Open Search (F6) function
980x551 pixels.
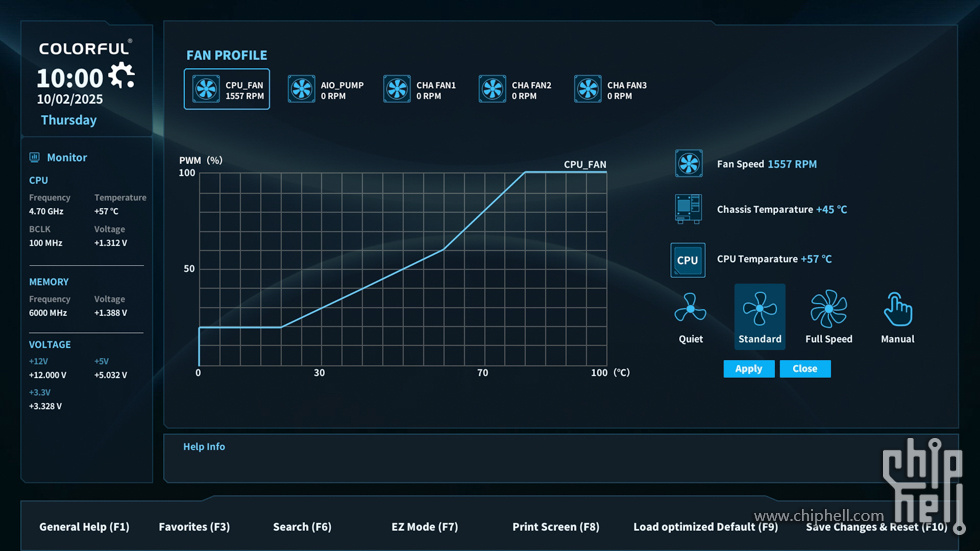(302, 527)
